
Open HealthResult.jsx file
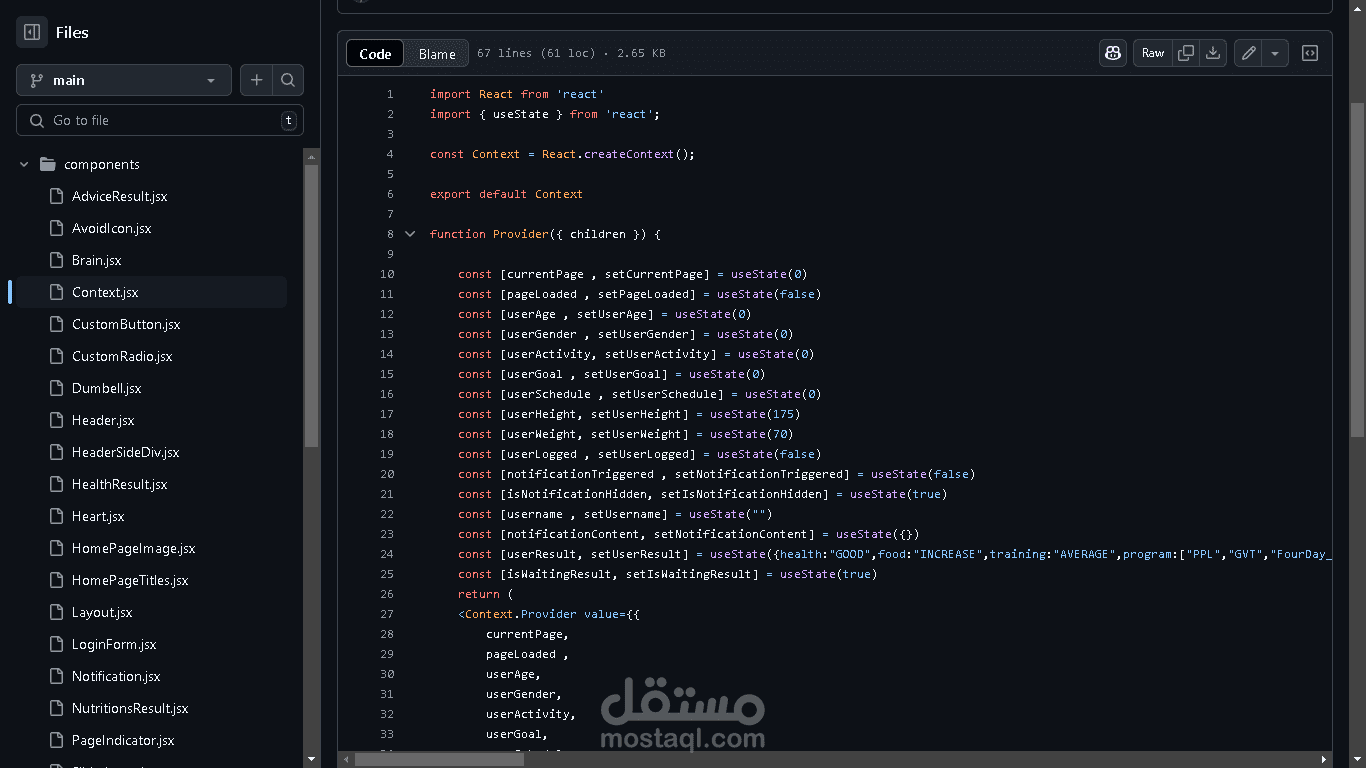119,484
